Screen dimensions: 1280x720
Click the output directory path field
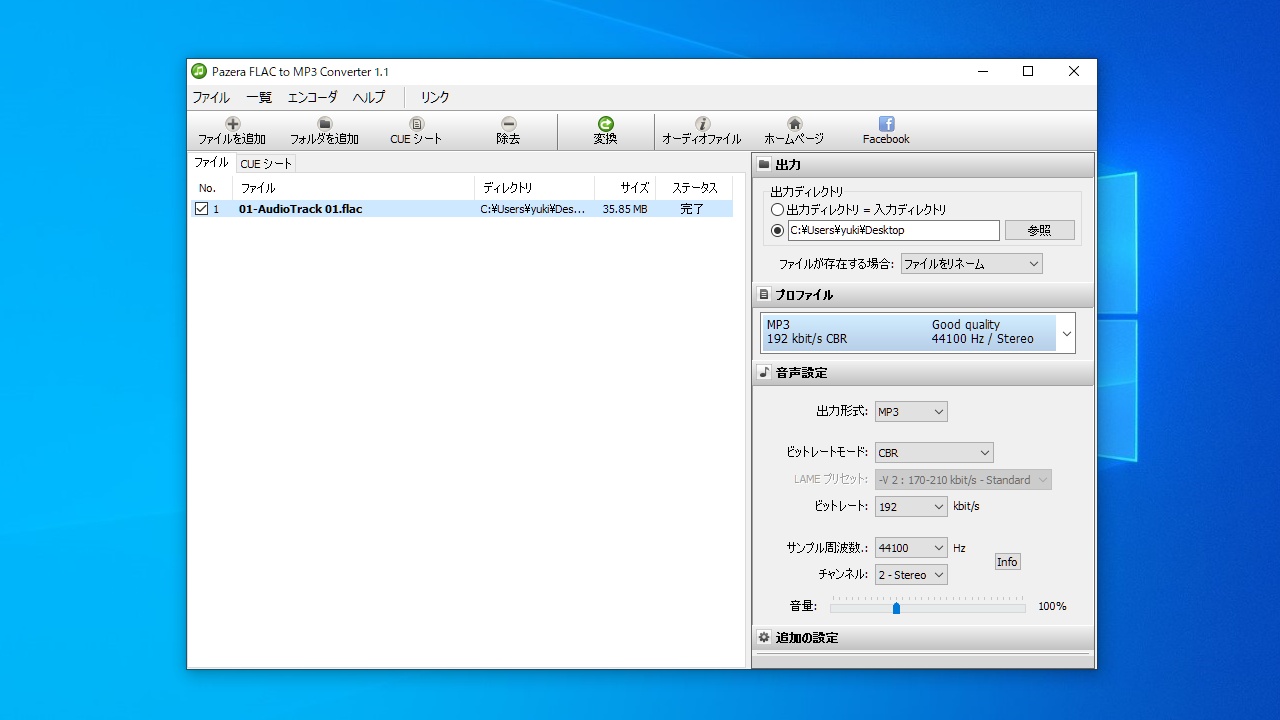coord(893,230)
